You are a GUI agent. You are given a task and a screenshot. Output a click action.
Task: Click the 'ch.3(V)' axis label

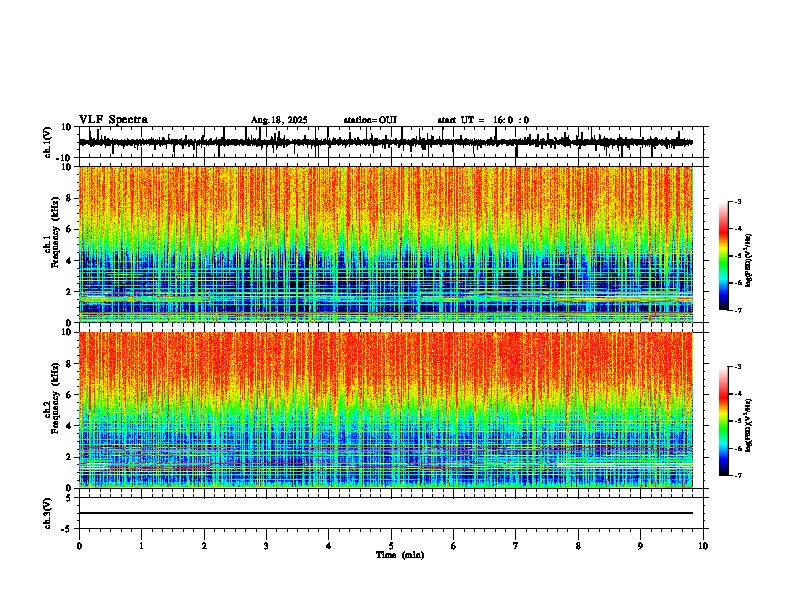48,513
